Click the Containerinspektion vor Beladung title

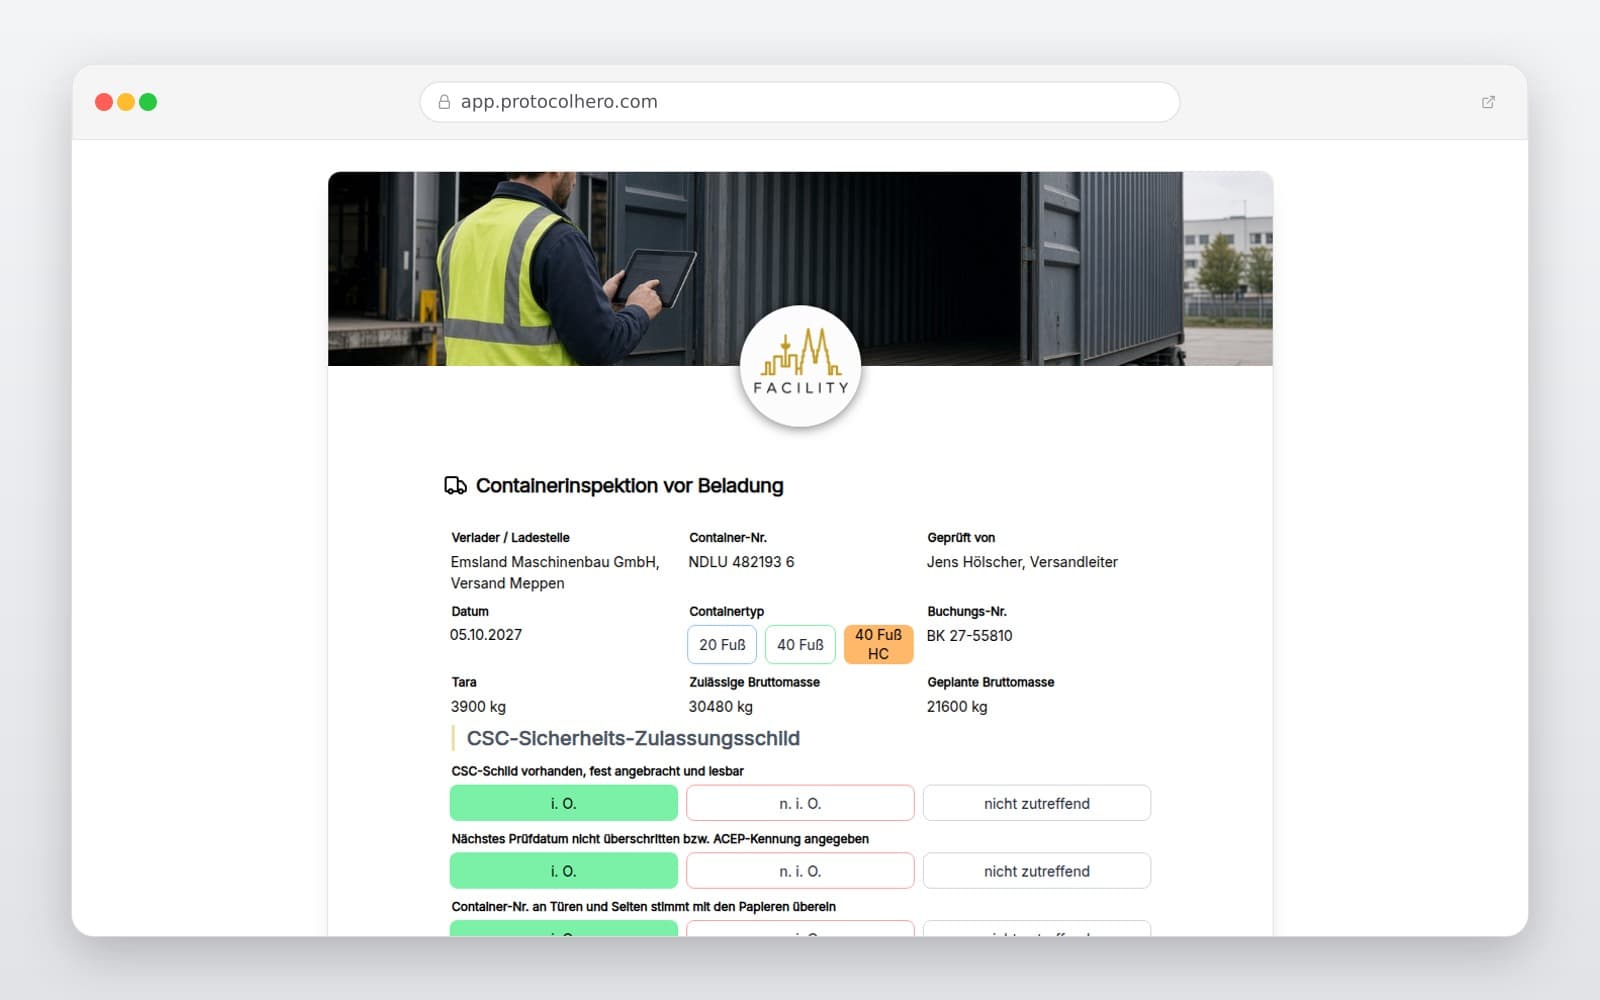[630, 486]
